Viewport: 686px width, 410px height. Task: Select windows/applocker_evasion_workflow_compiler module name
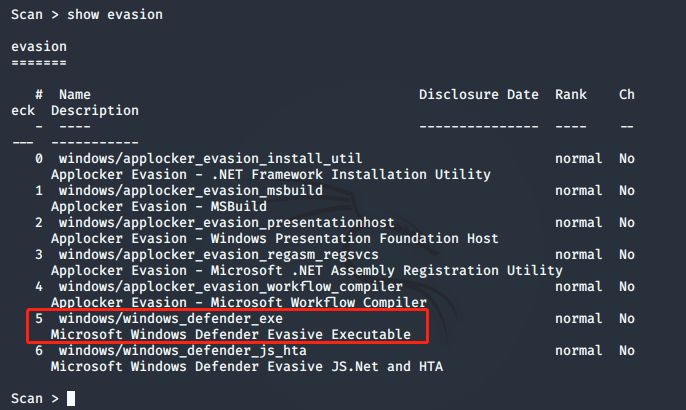click(231, 287)
